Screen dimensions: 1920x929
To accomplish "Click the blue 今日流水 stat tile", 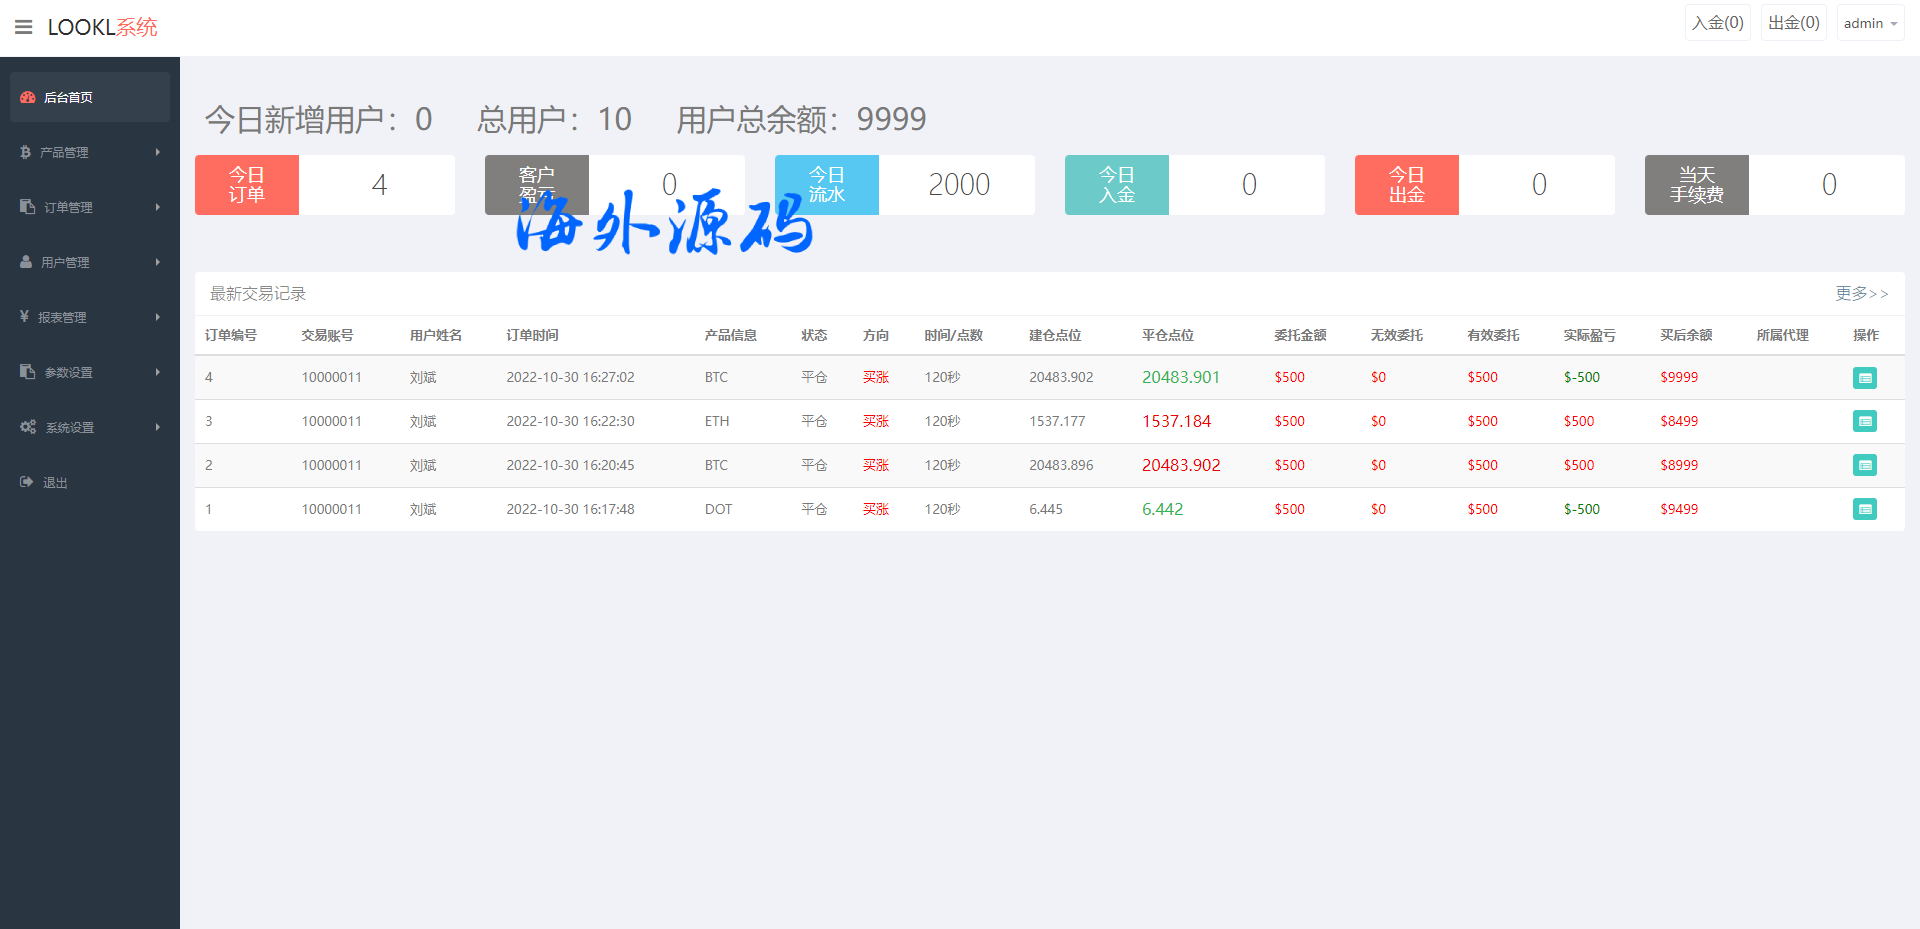I will click(x=827, y=185).
